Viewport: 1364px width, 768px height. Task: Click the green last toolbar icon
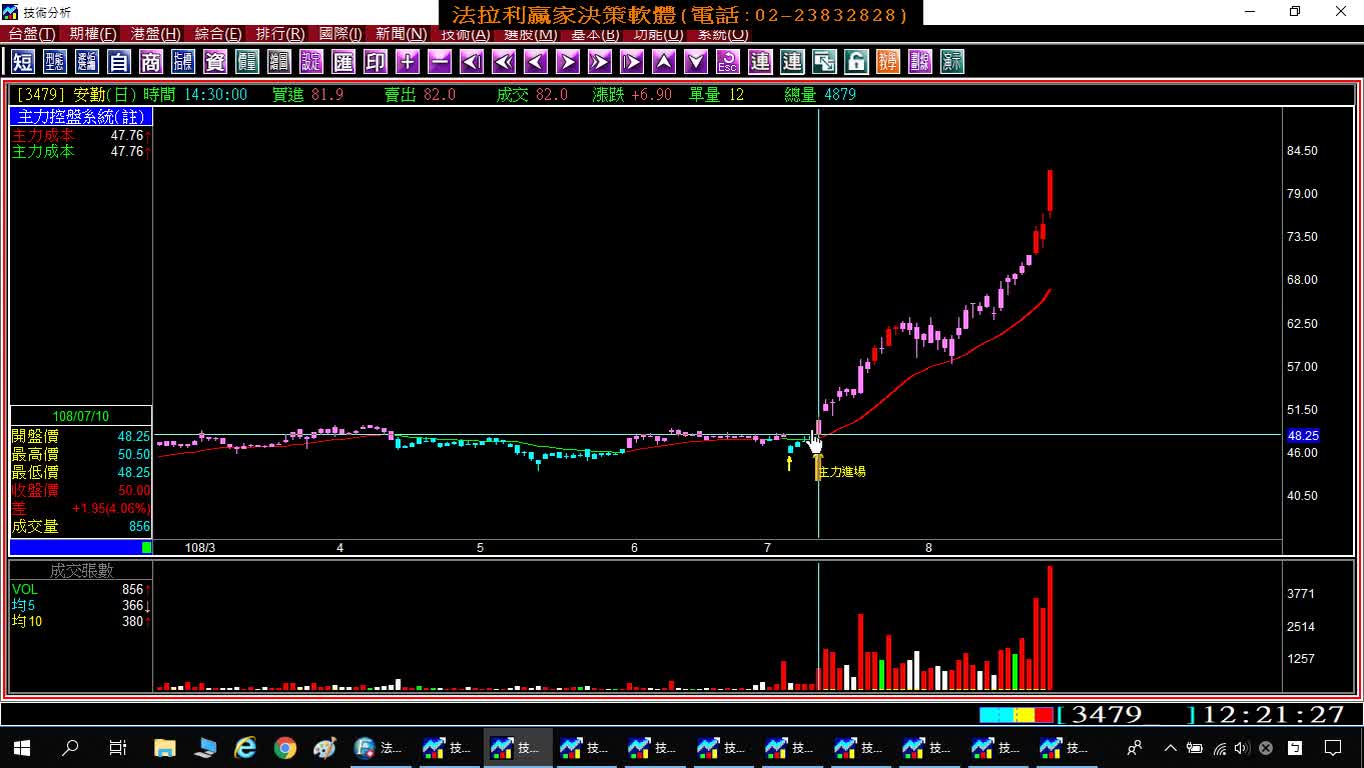951,62
